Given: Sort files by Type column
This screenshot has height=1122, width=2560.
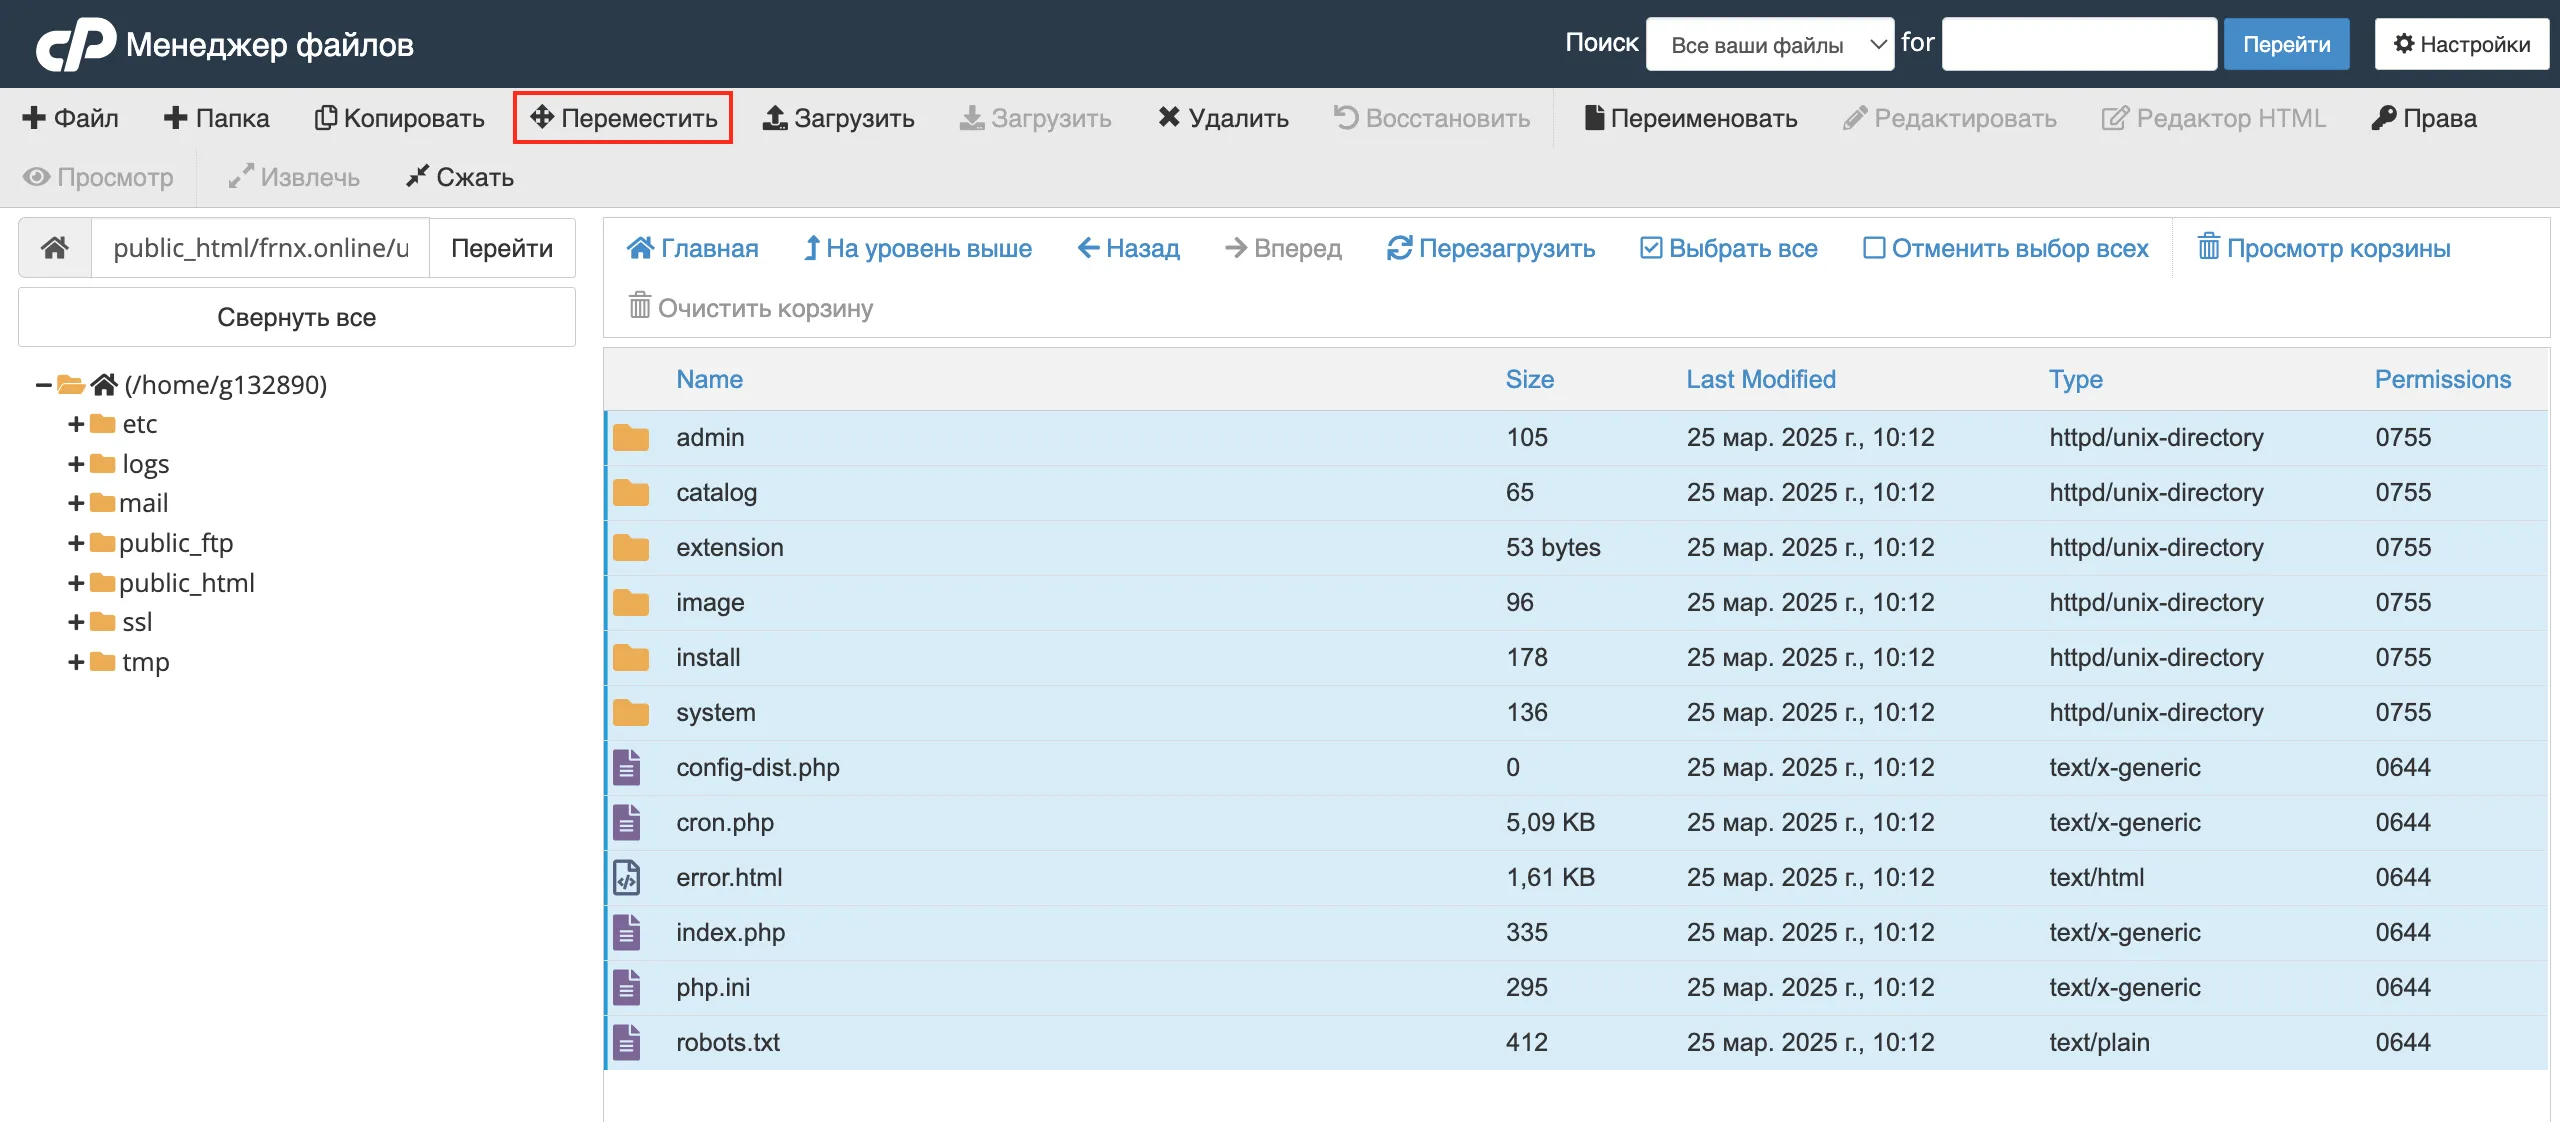Looking at the screenshot, I should [x=2076, y=379].
